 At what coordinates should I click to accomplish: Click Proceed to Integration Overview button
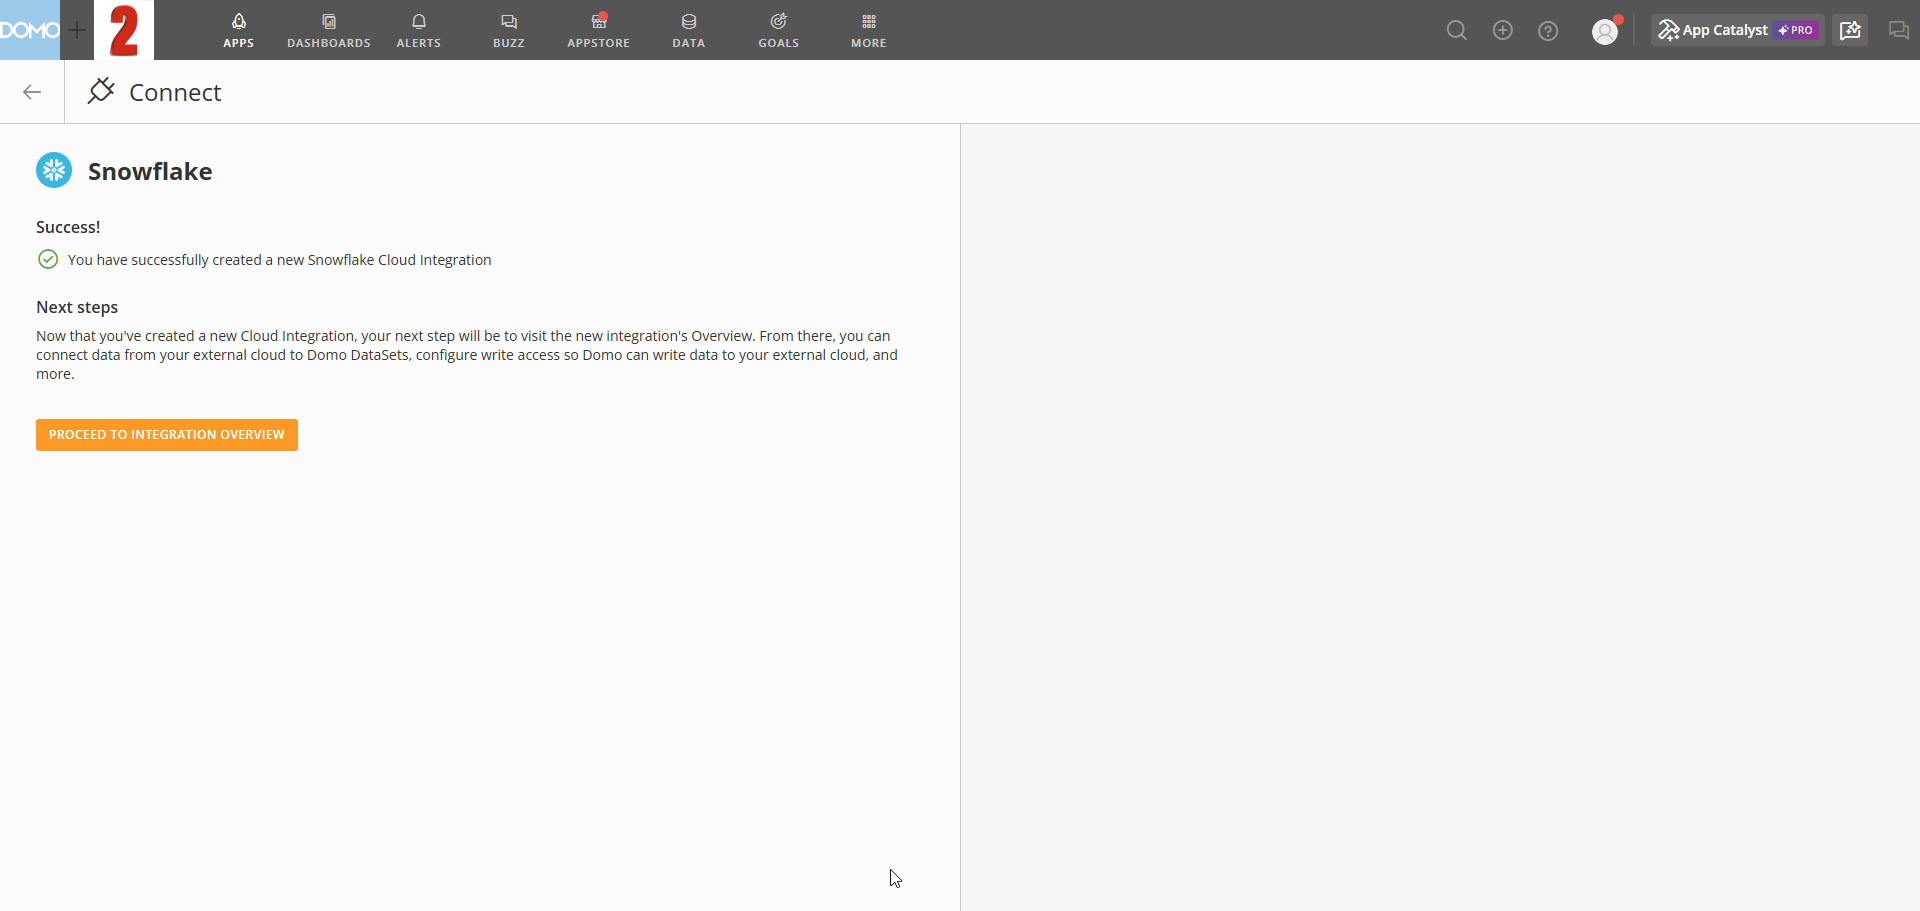(167, 435)
